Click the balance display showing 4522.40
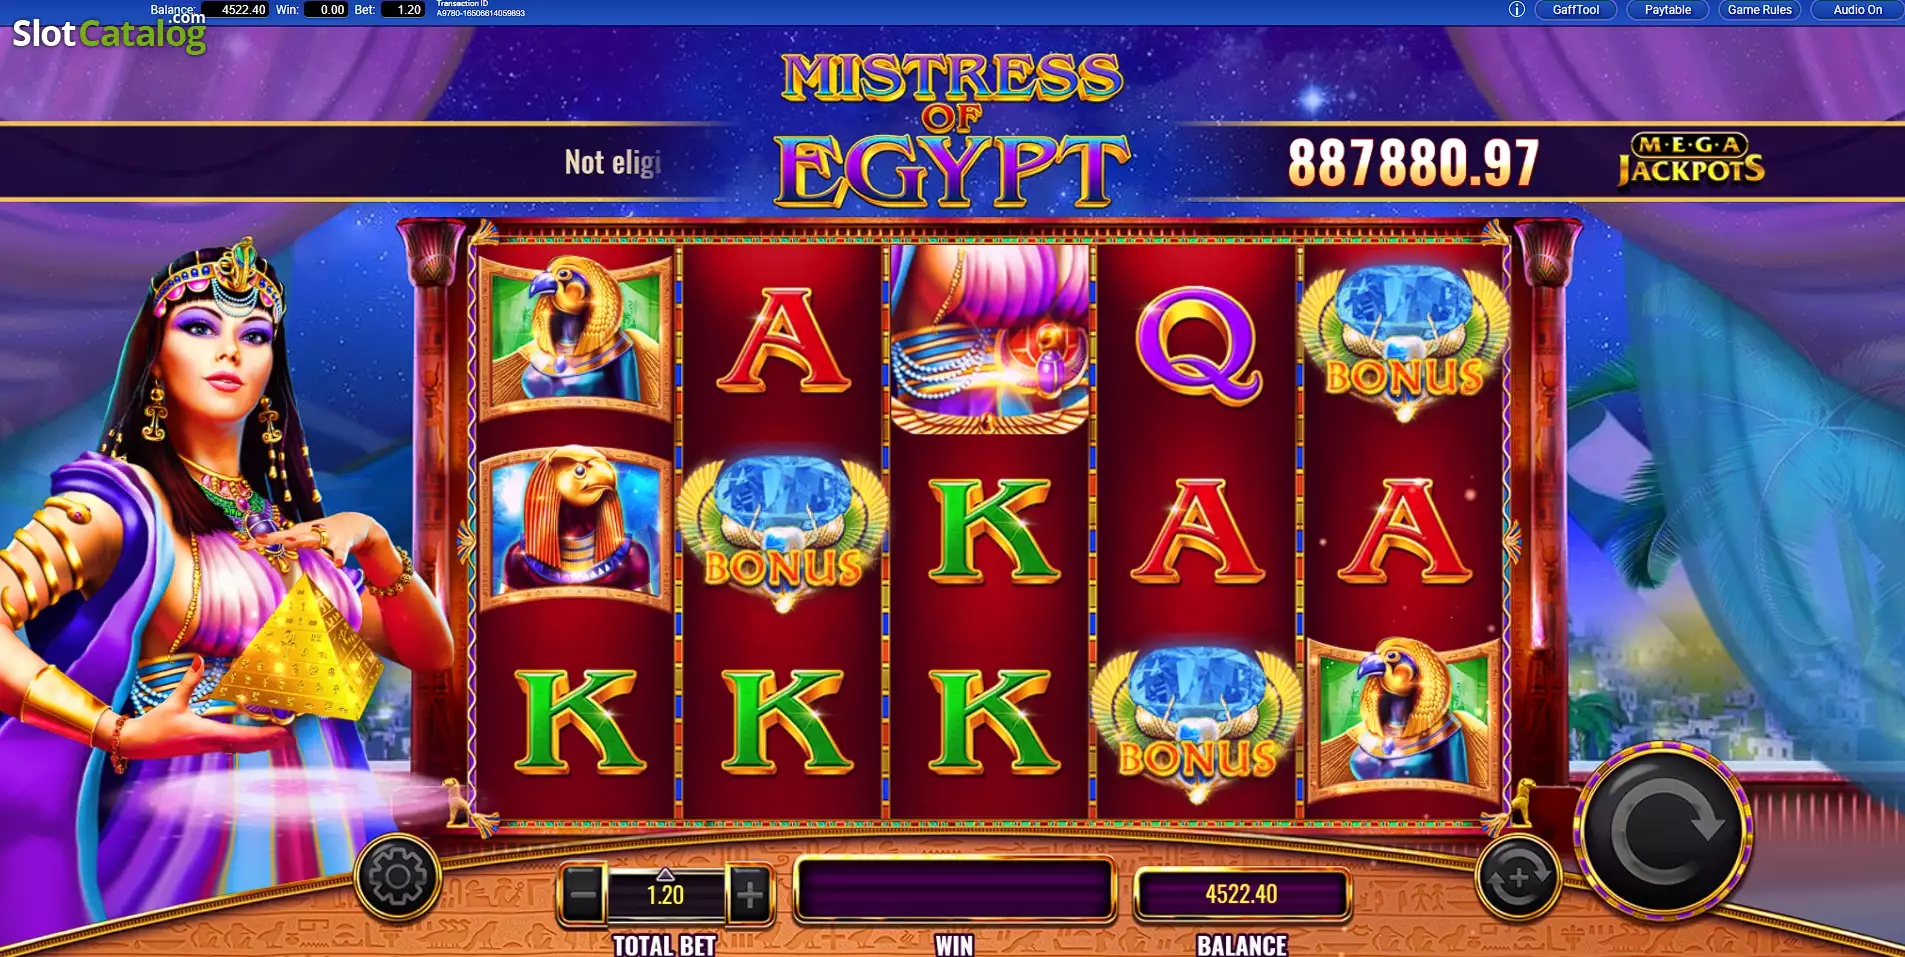1905x957 pixels. (1241, 894)
